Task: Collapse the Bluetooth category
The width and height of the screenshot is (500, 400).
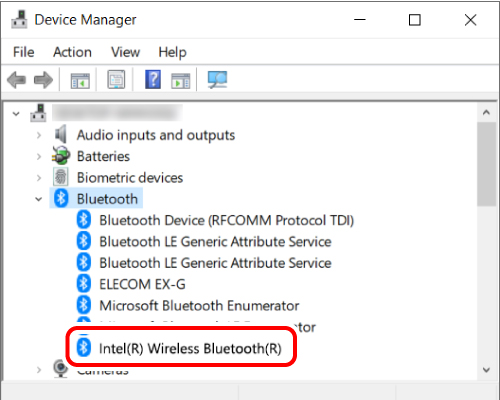Action: pos(39,199)
